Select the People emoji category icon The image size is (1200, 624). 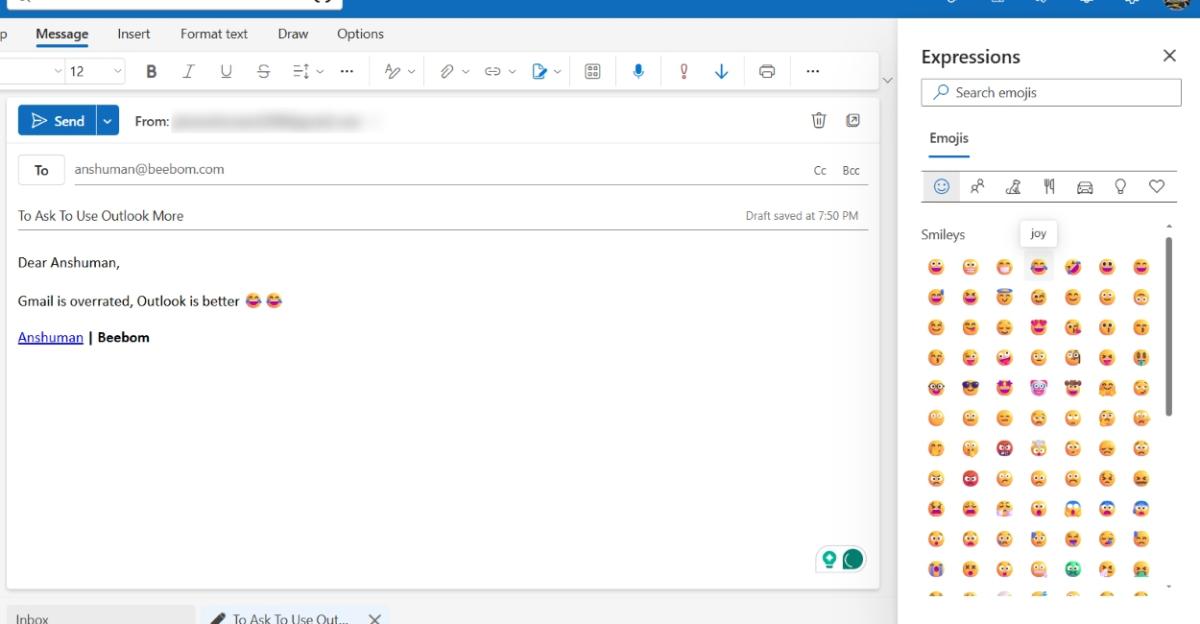[977, 186]
